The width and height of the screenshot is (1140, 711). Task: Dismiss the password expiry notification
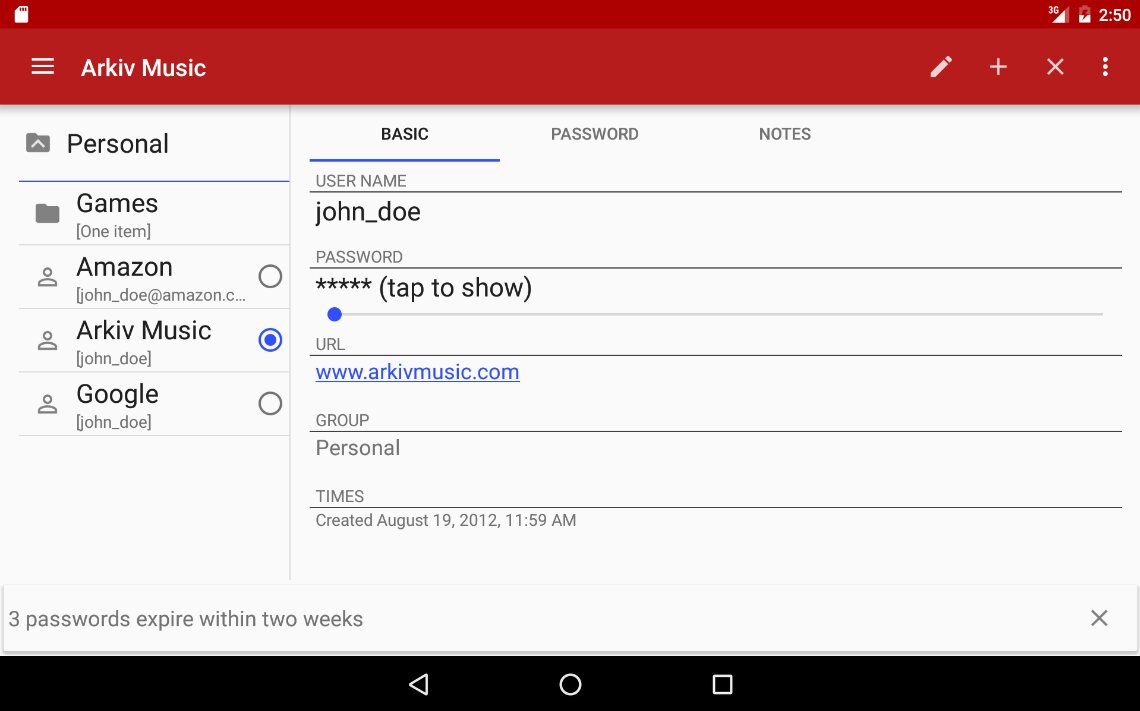pyautogui.click(x=1099, y=618)
